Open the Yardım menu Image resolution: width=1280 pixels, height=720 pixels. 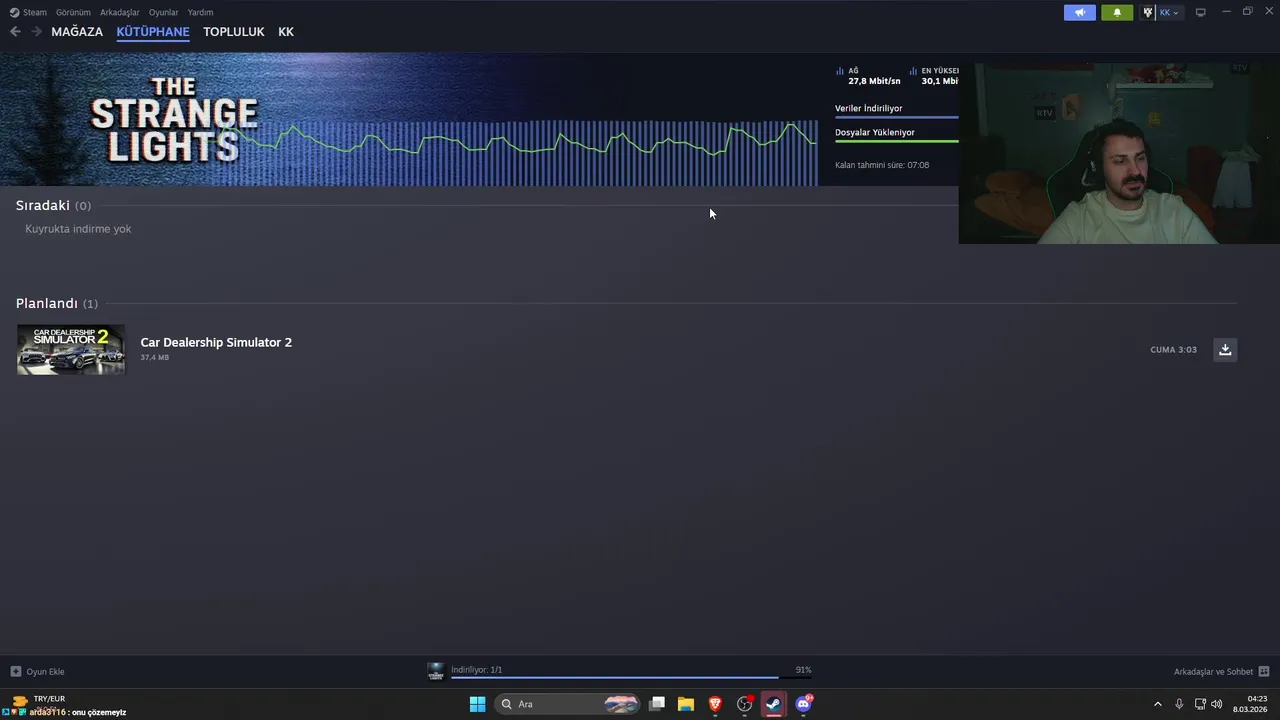point(200,12)
